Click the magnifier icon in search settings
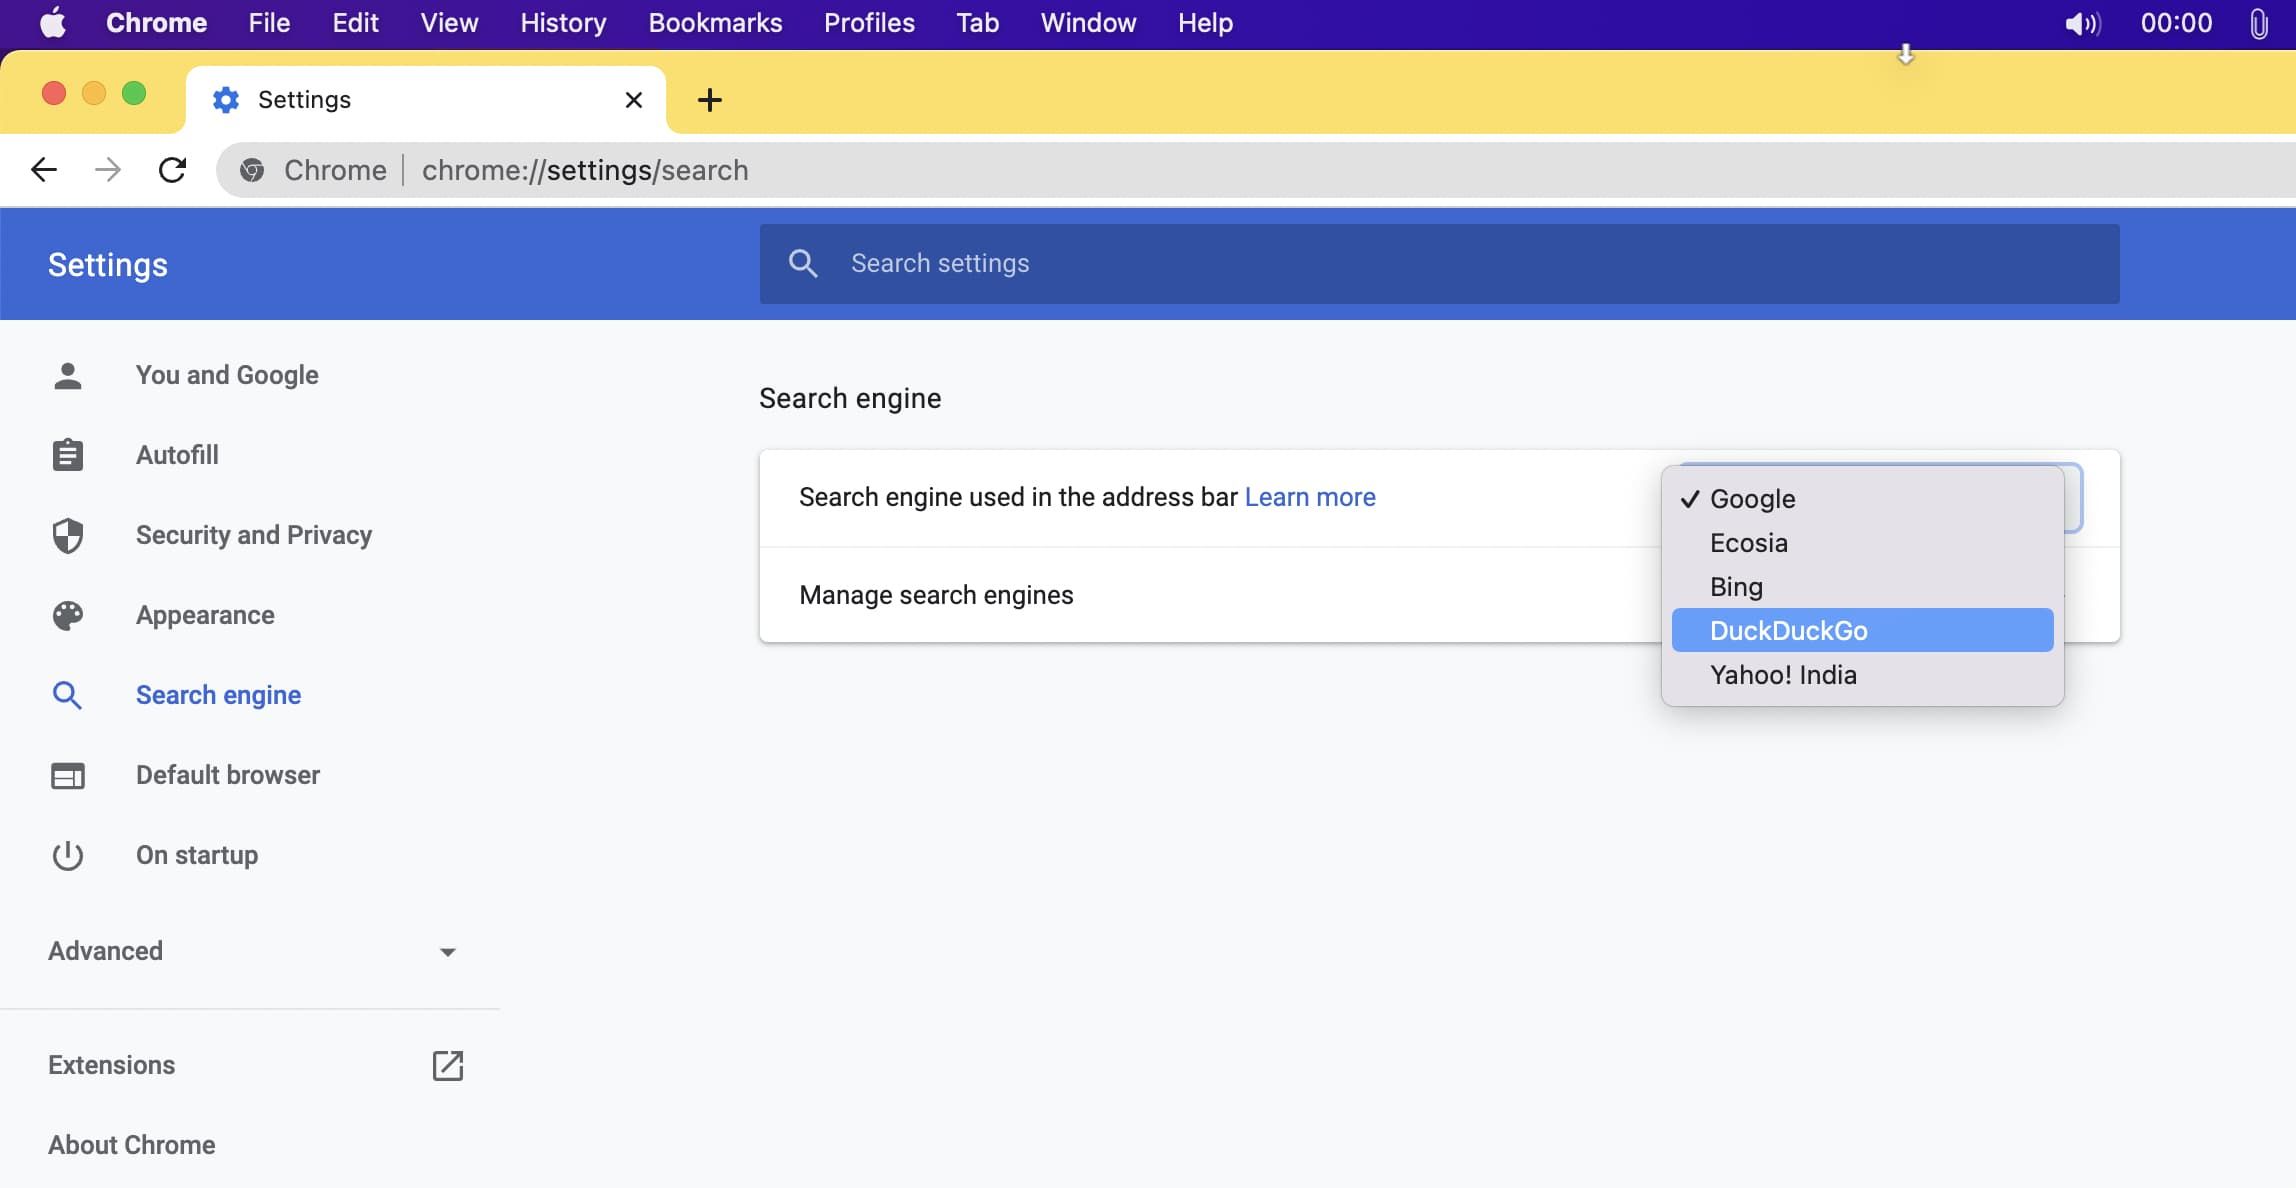 point(803,263)
